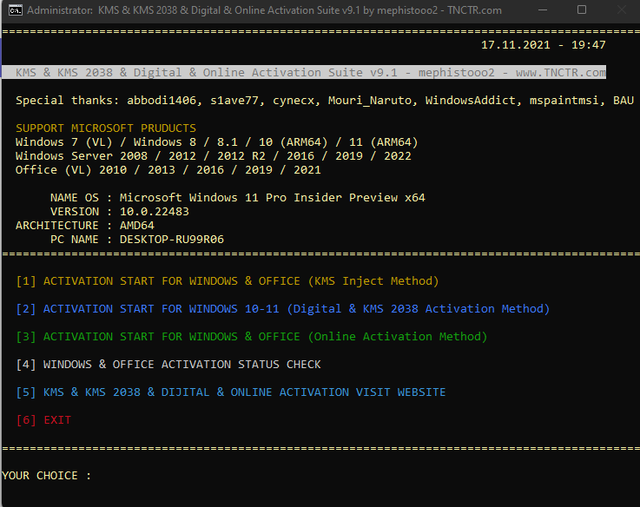Click the window title text 'Administrator: KMS & KMS 2038'
The image size is (640, 507).
(x=264, y=10)
